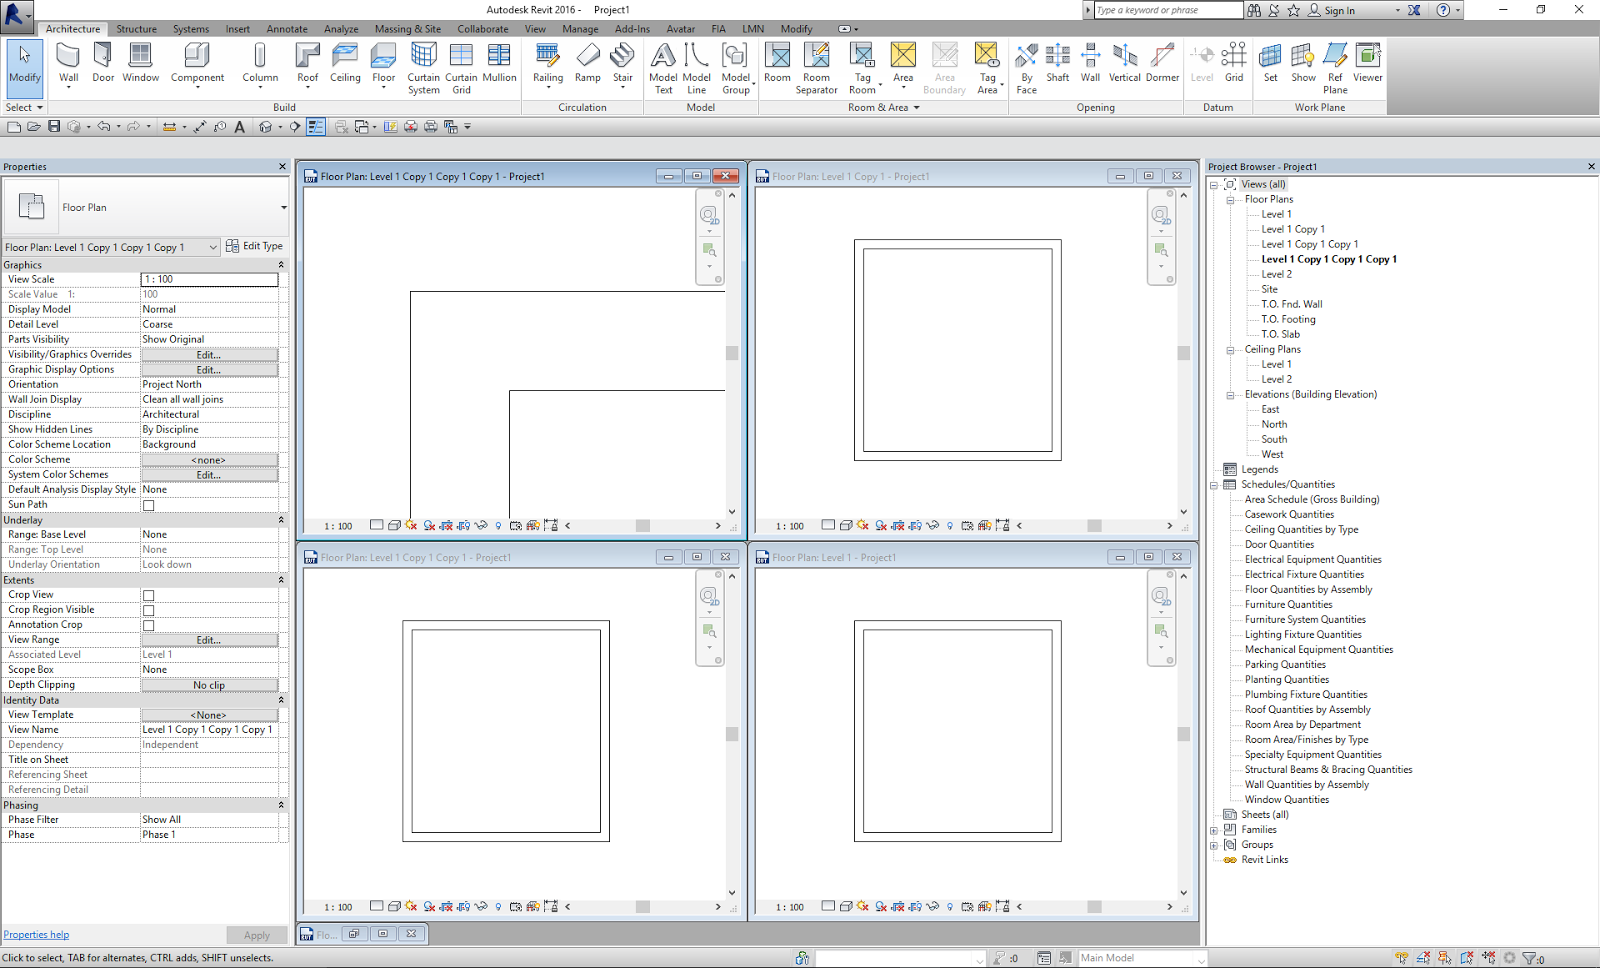1600x968 pixels.
Task: Switch to the Manage ribbon tab
Action: click(580, 29)
